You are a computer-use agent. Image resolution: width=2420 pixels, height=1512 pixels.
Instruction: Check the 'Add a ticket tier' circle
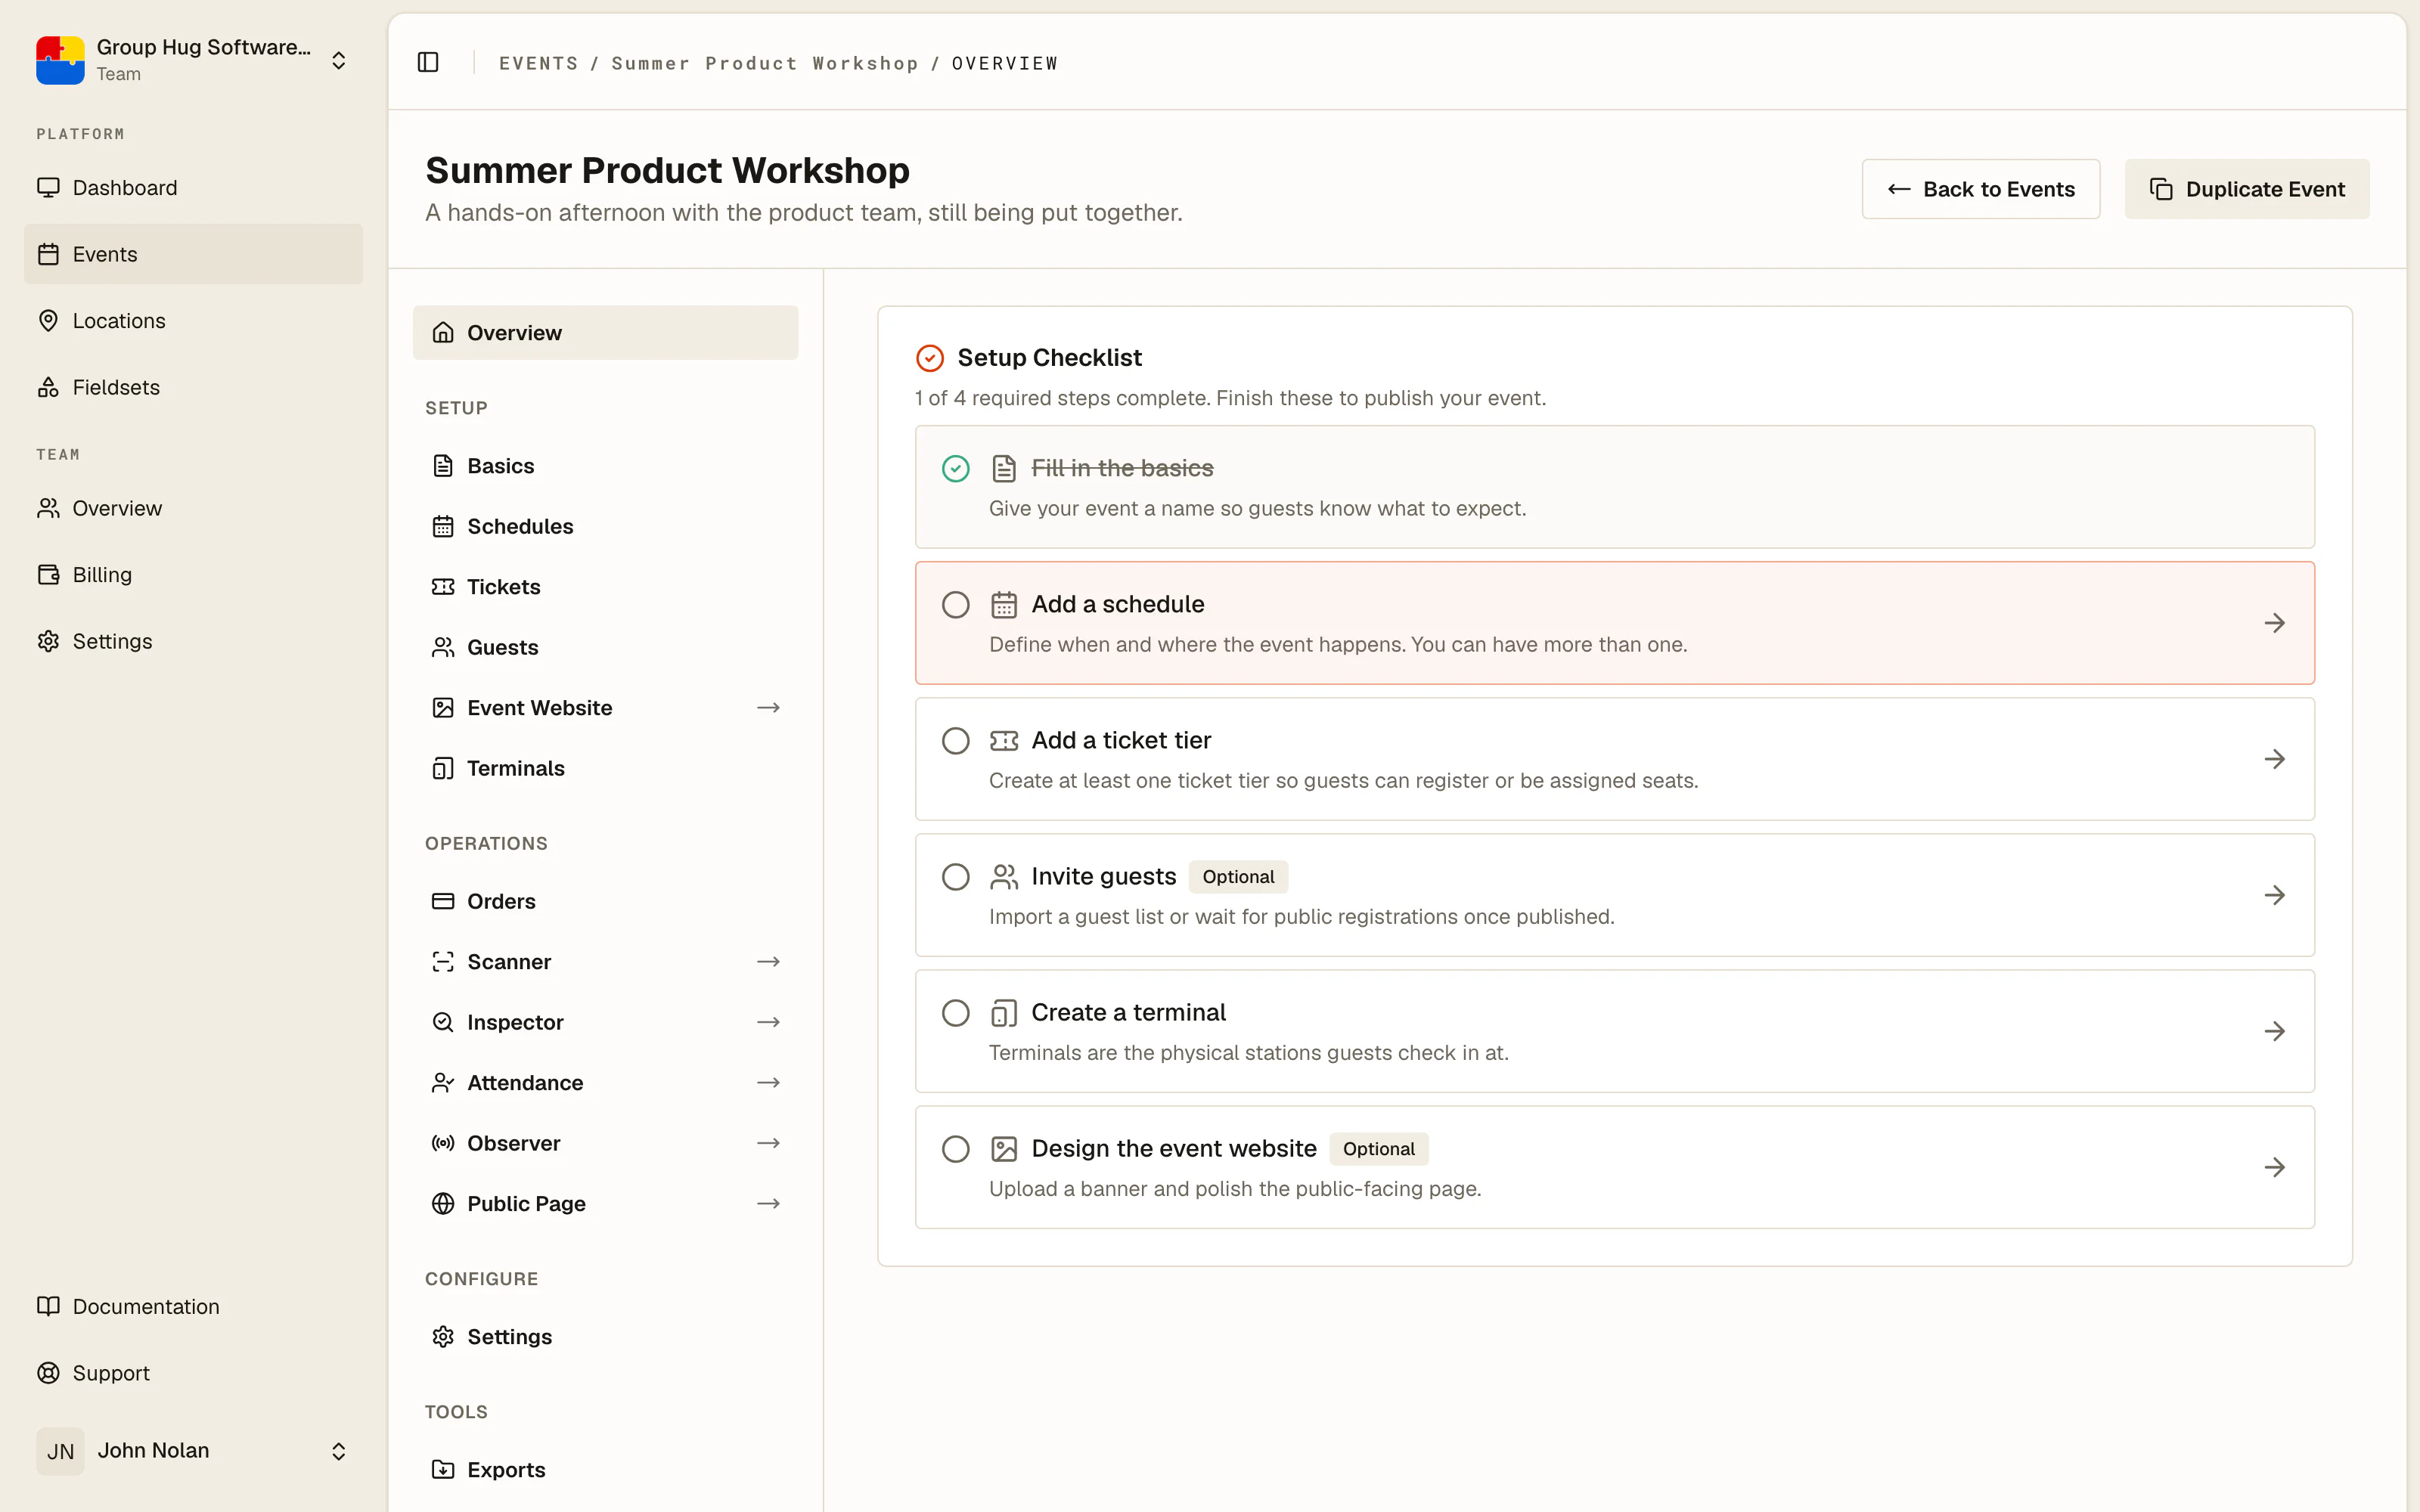(x=956, y=740)
